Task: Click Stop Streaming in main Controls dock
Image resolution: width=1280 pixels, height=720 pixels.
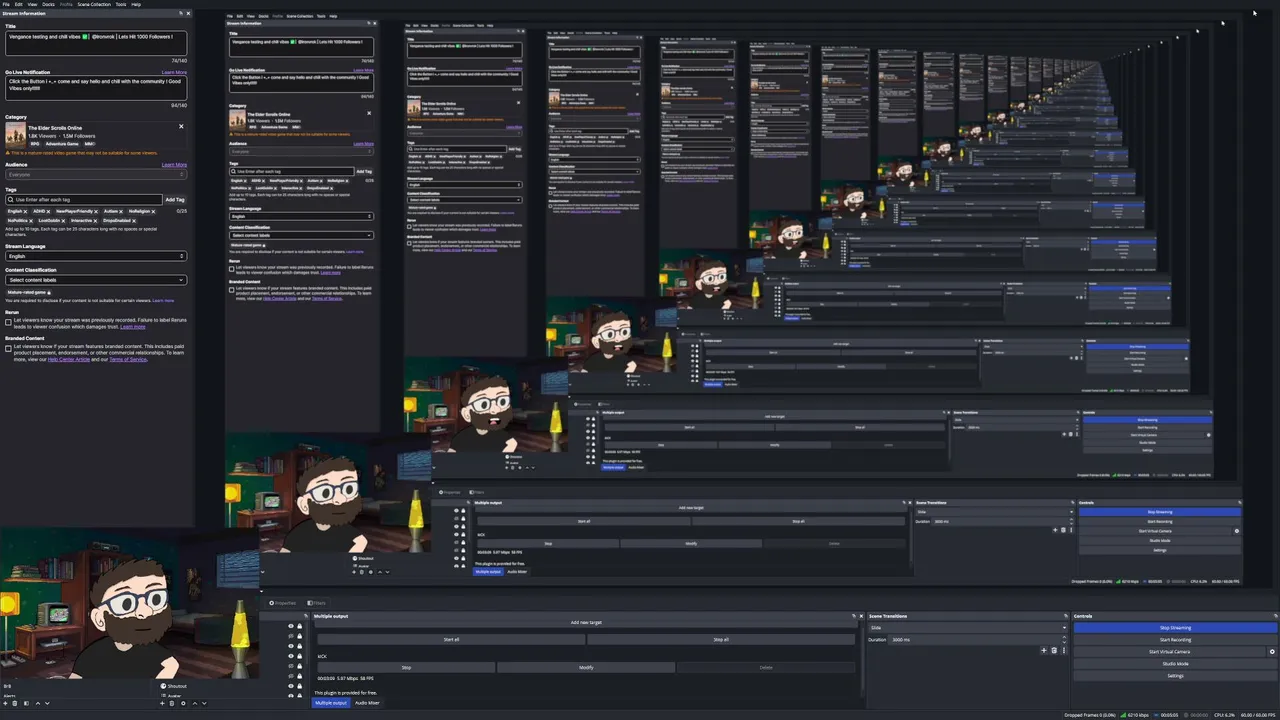Action: click(1175, 628)
